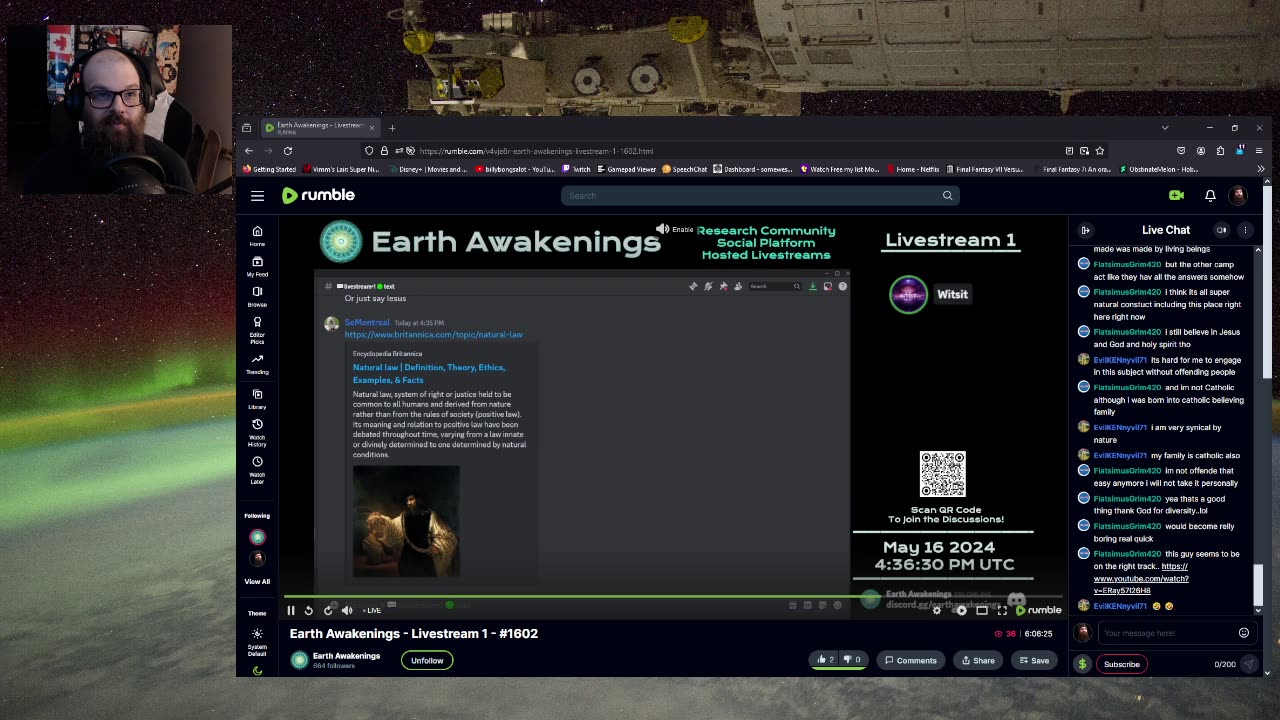Screen dimensions: 1280x720
Task: Collapse the Live Chat panel
Action: click(x=1085, y=230)
